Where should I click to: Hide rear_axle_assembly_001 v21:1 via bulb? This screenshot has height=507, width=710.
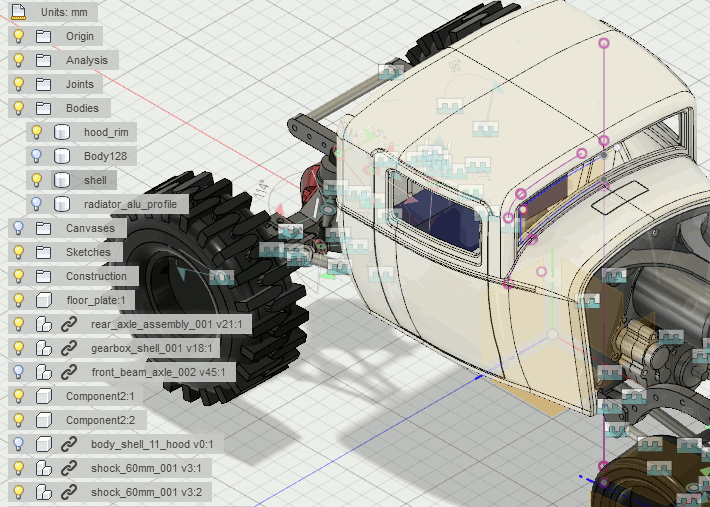[x=19, y=324]
